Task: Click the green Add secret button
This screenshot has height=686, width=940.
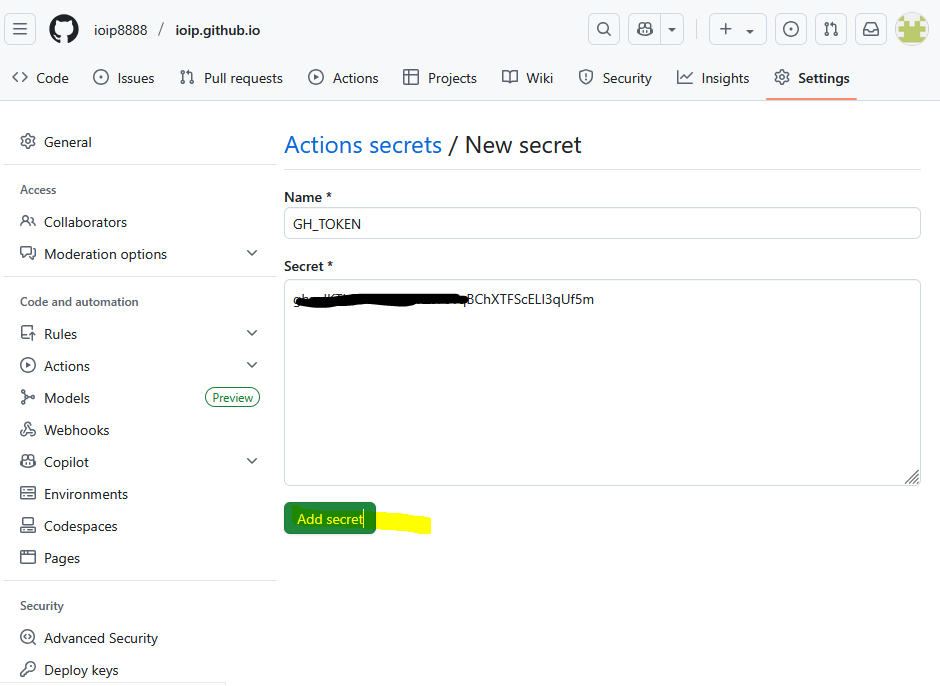Action: (x=329, y=519)
